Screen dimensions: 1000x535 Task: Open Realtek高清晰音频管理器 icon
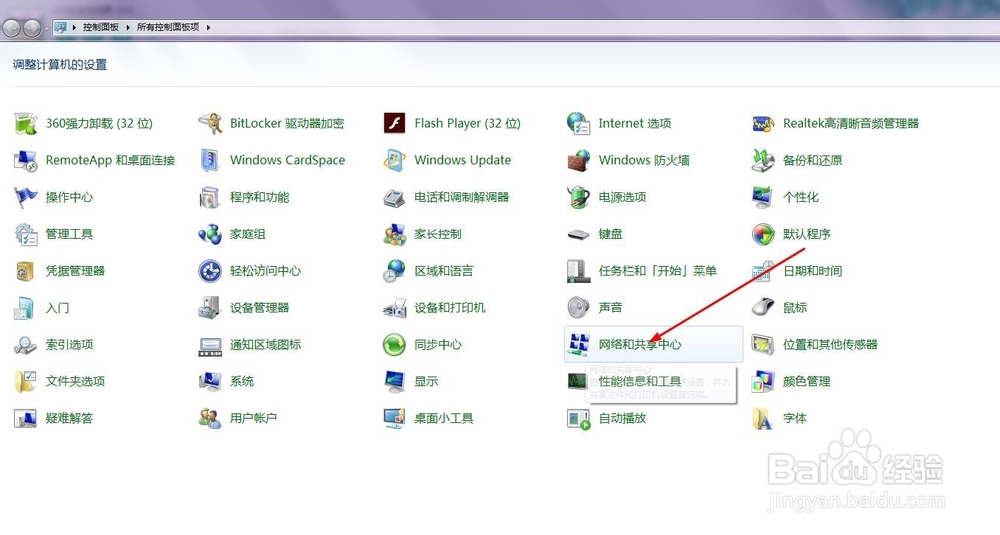pos(763,123)
